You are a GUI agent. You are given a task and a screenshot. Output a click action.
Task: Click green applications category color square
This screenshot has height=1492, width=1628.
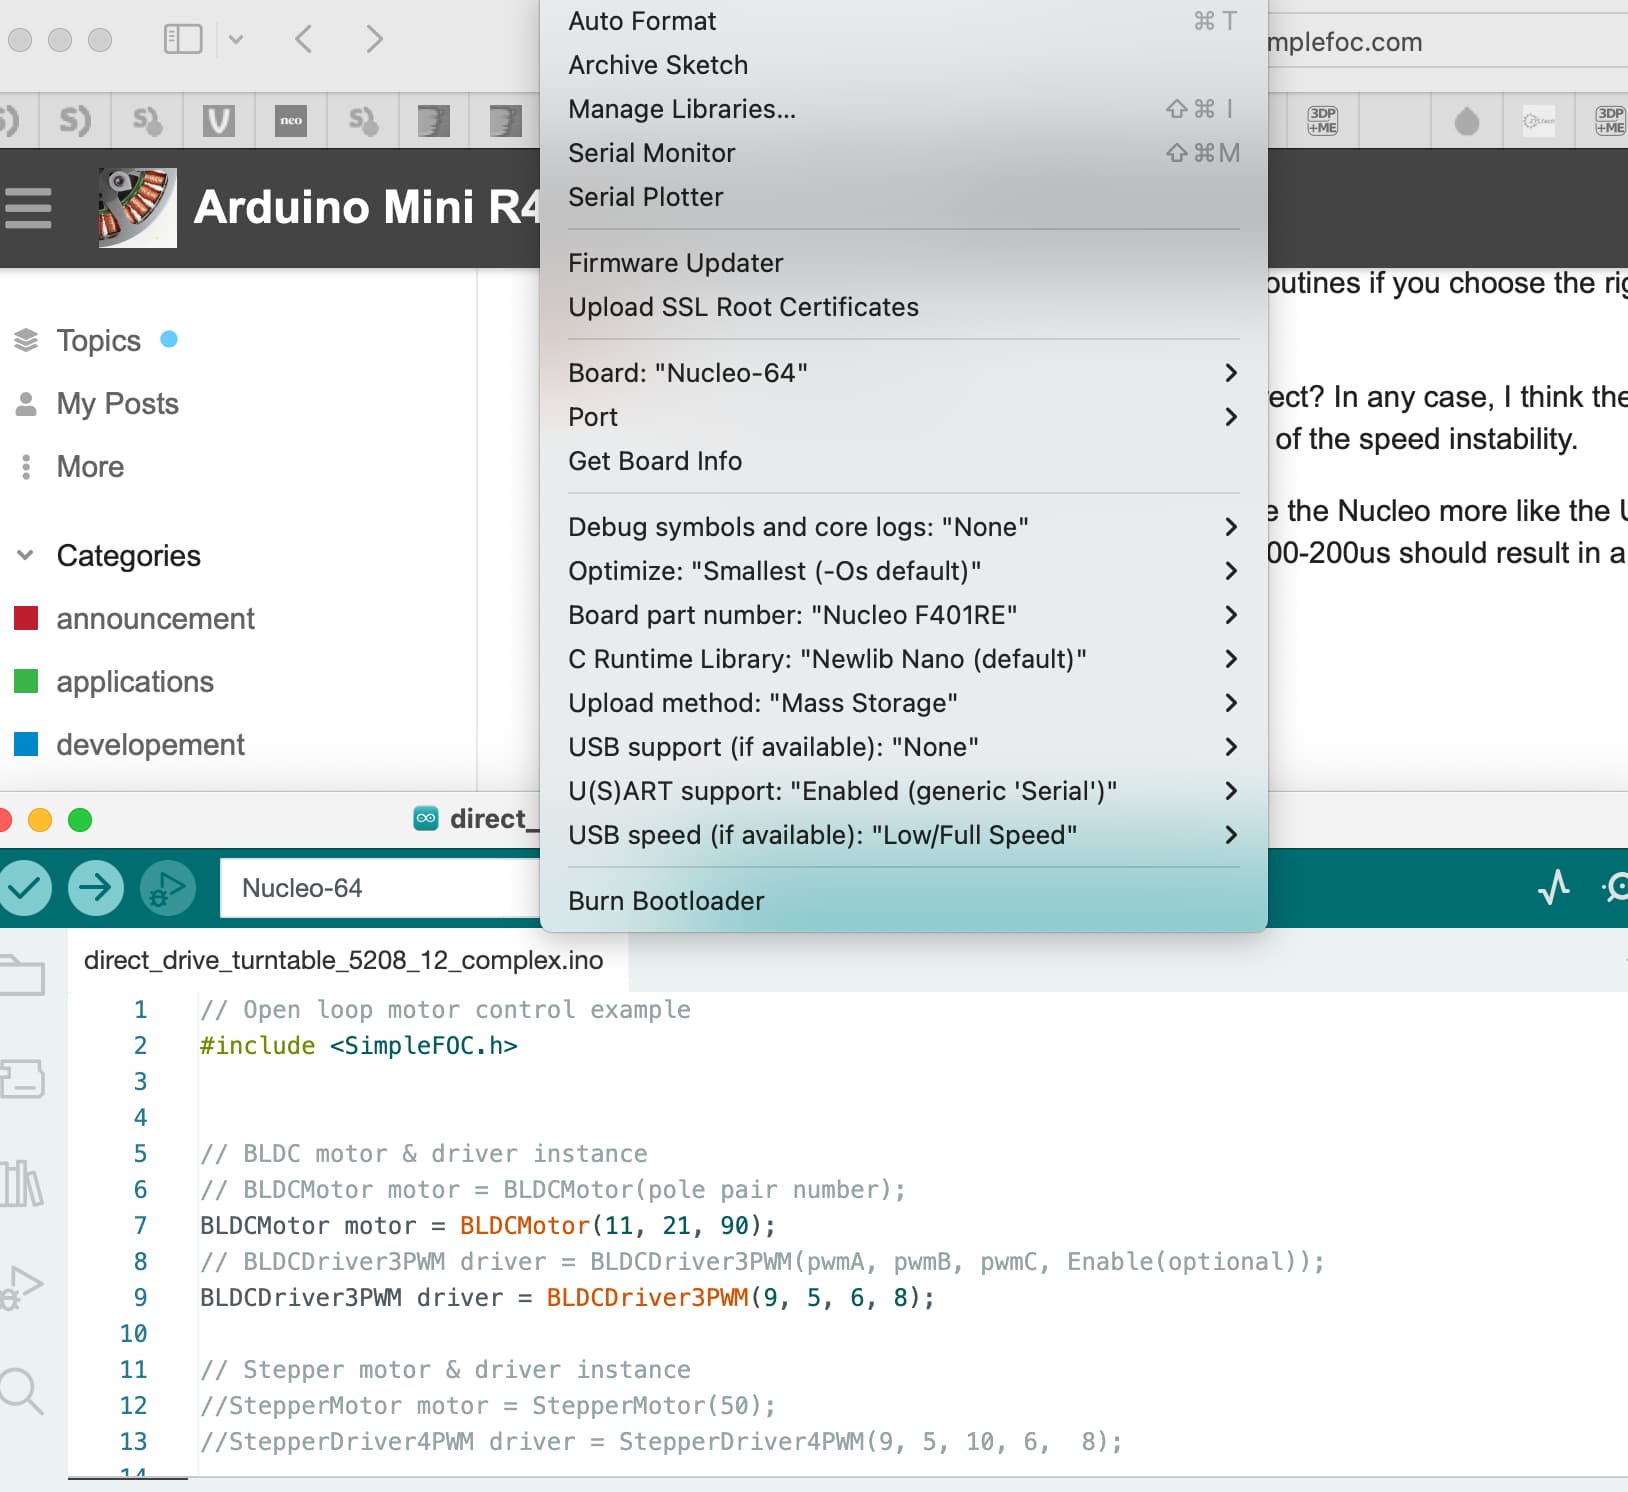(x=26, y=681)
